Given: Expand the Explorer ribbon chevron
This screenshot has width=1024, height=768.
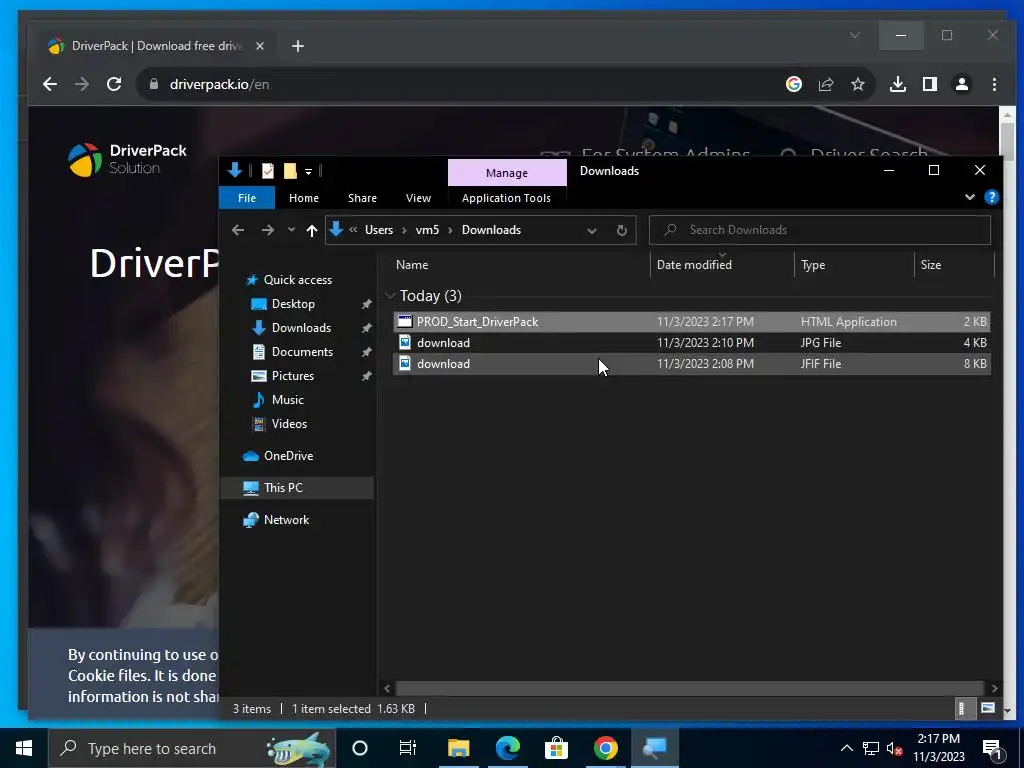Looking at the screenshot, I should pos(970,197).
